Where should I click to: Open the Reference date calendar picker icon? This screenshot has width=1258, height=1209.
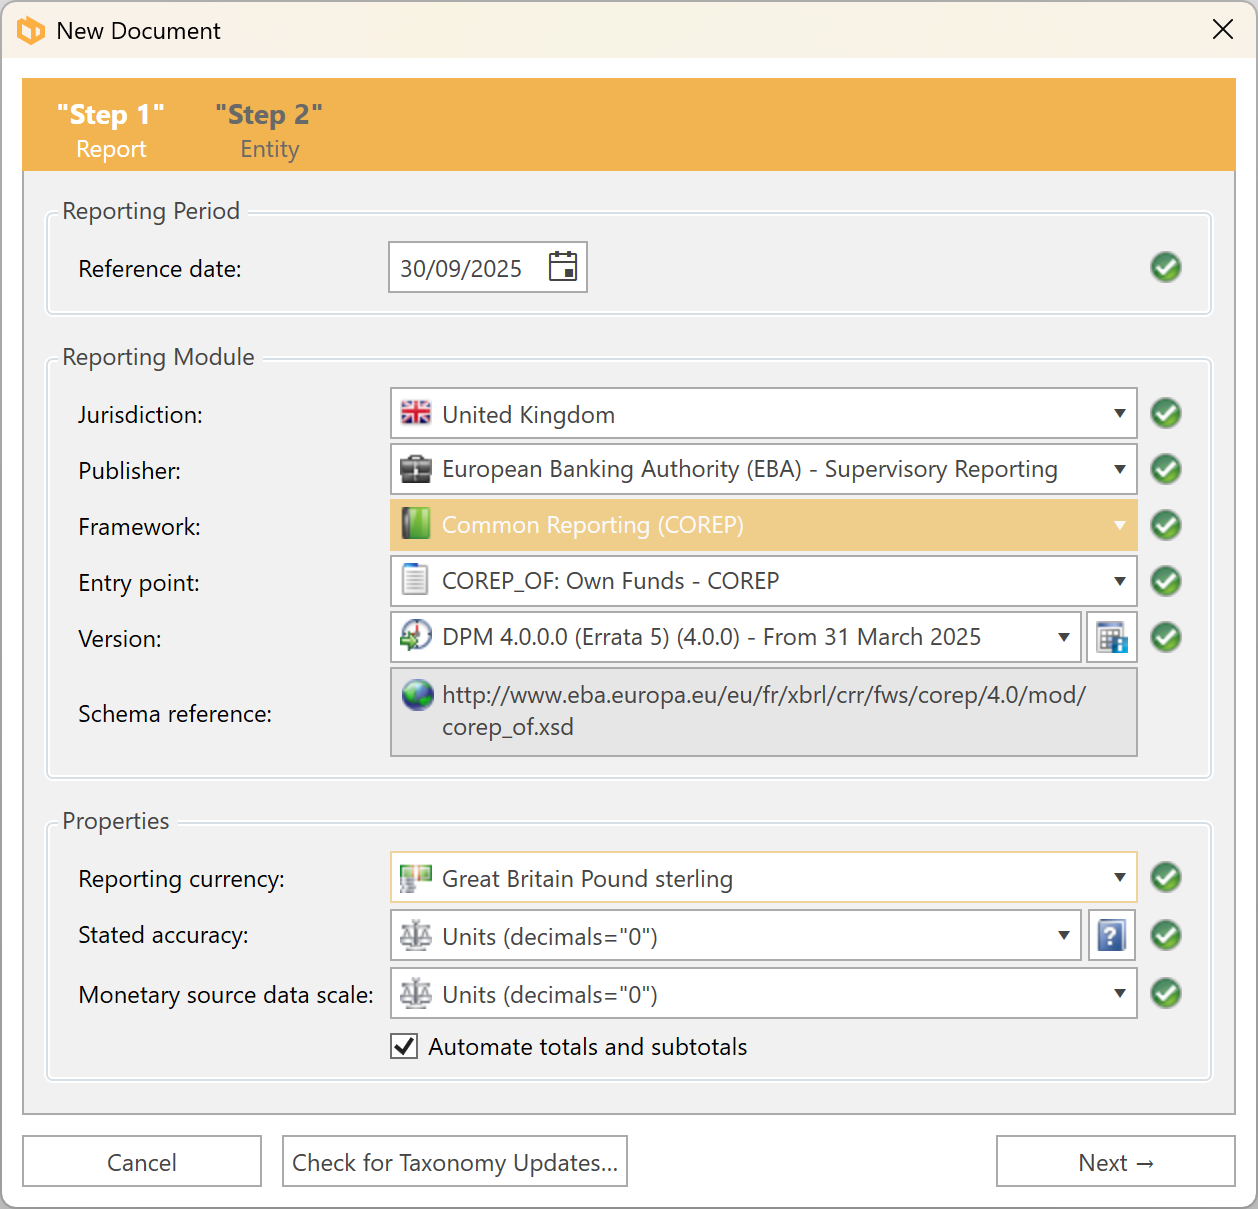tap(563, 267)
